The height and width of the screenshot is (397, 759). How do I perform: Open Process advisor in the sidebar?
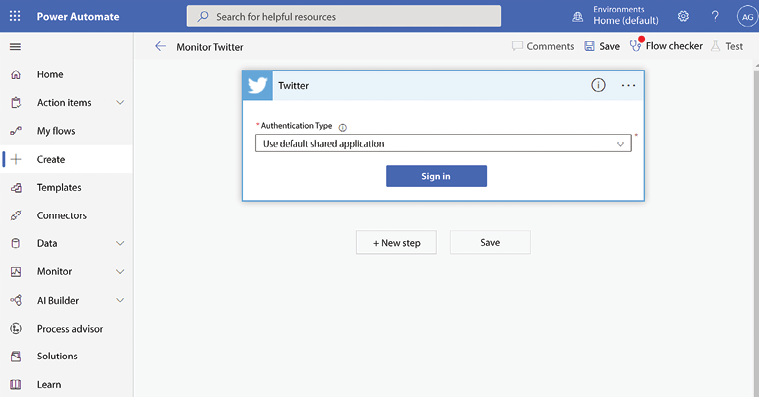coord(70,329)
